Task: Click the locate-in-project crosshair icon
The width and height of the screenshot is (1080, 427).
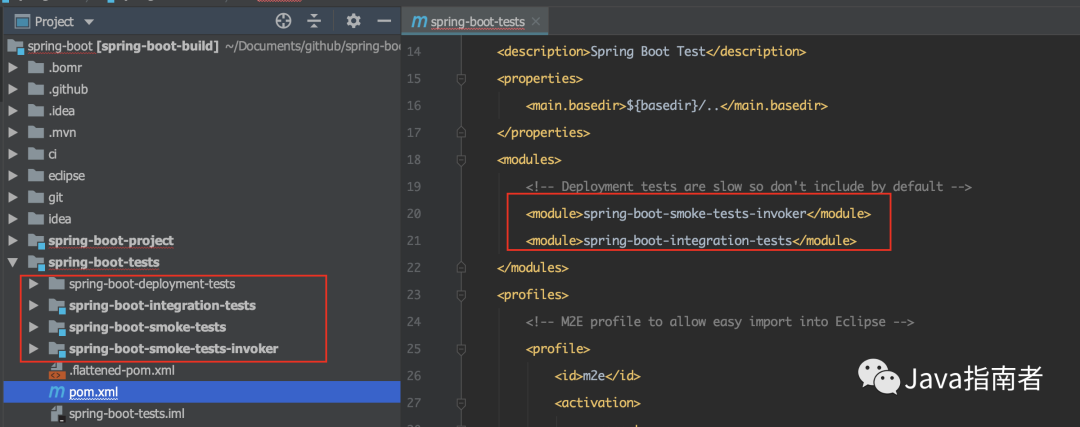Action: point(283,21)
